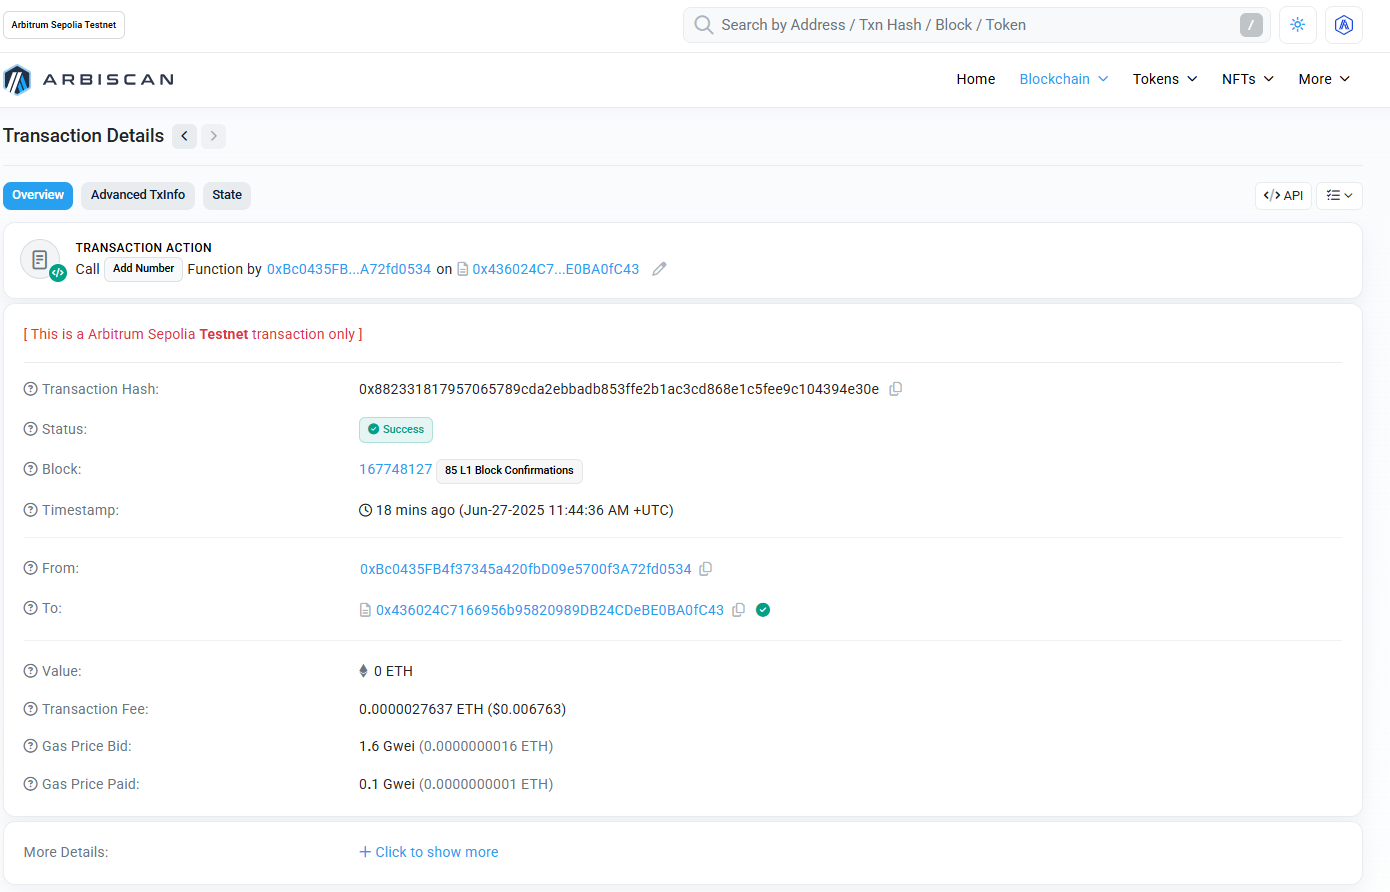This screenshot has width=1390, height=892.
Task: Click help icon next to Value
Action: (31, 671)
